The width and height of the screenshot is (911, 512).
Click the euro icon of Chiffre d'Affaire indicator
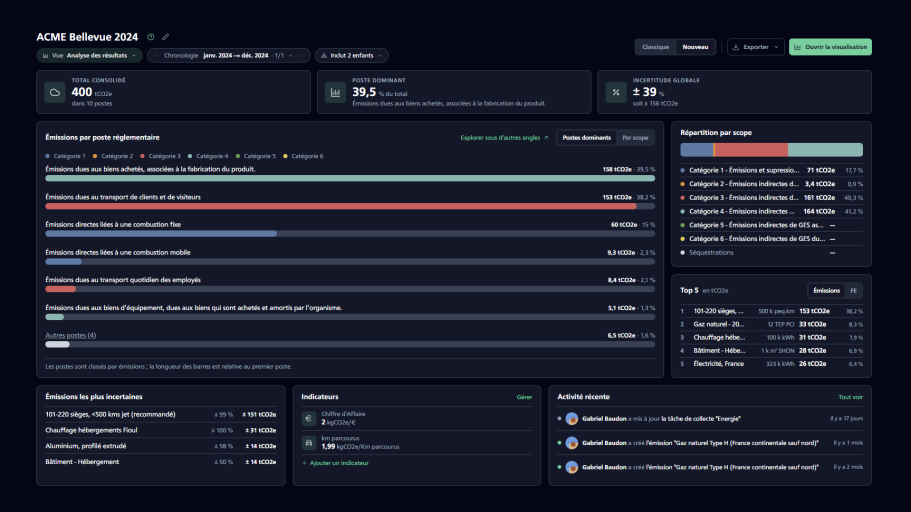click(x=309, y=418)
